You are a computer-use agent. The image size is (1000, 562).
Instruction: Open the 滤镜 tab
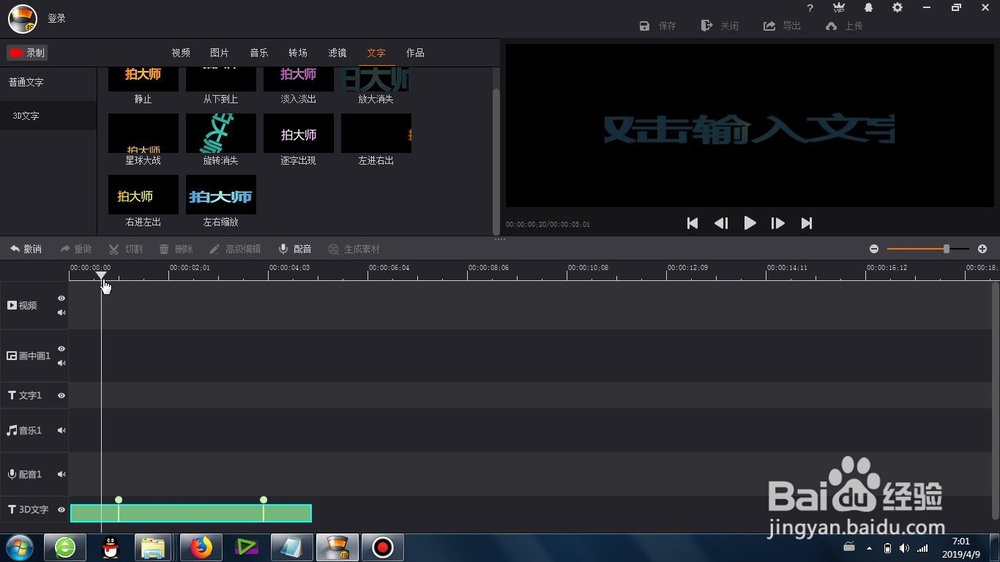pyautogui.click(x=337, y=53)
